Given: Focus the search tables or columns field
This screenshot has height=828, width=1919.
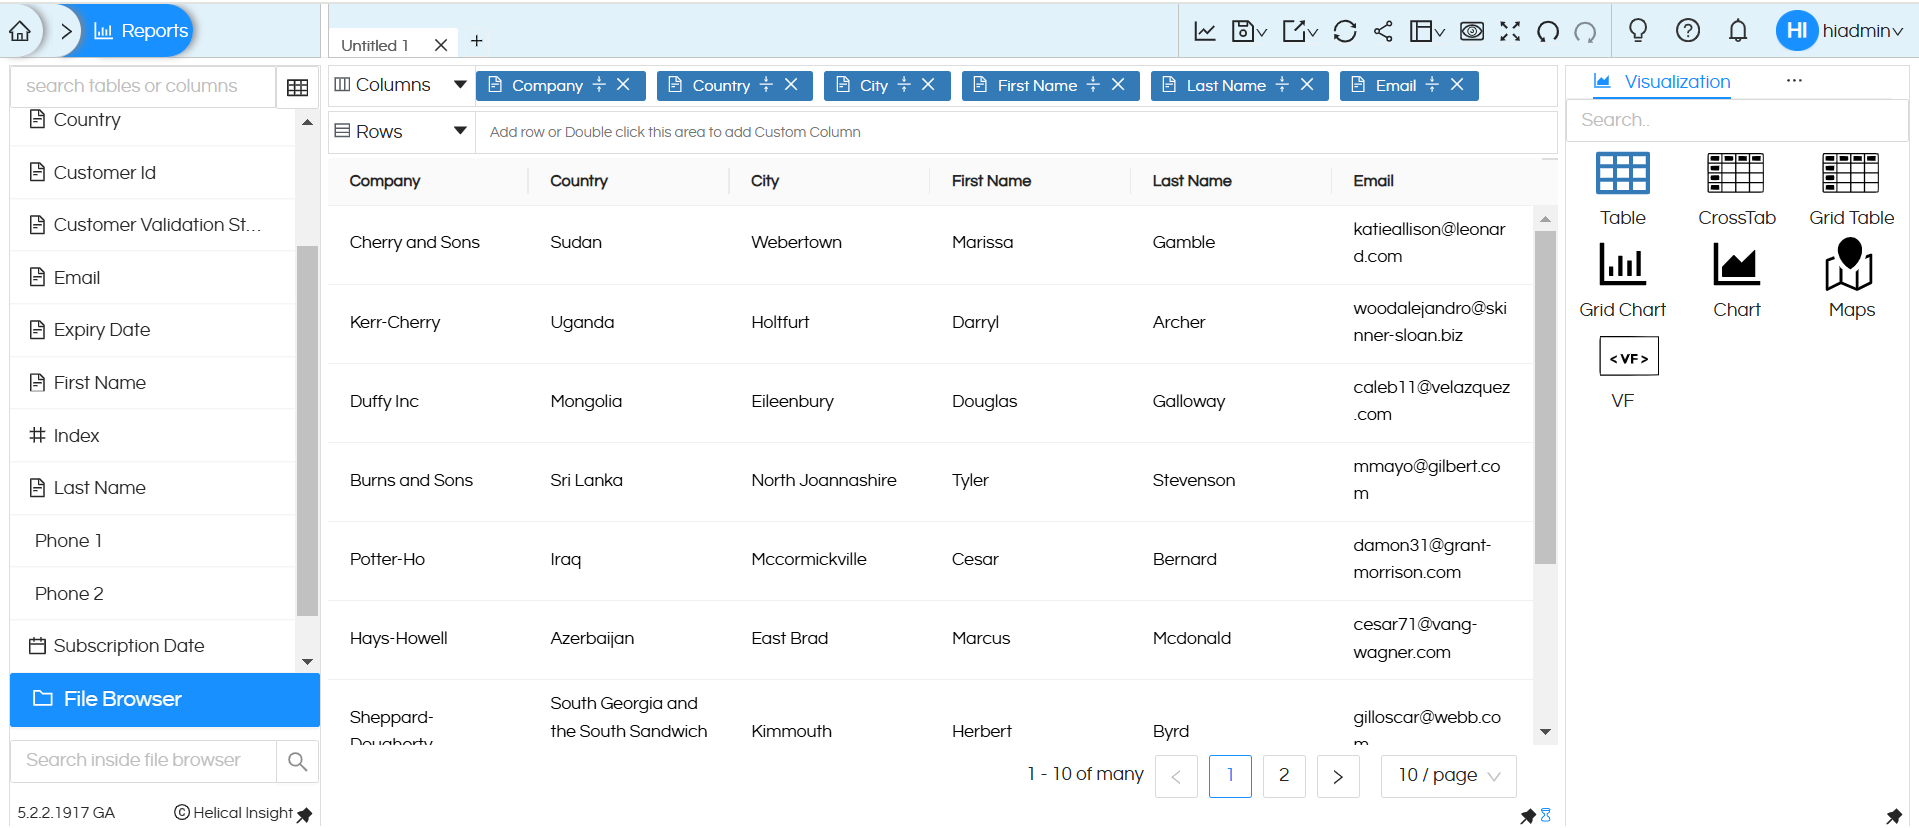Looking at the screenshot, I should click(x=143, y=86).
